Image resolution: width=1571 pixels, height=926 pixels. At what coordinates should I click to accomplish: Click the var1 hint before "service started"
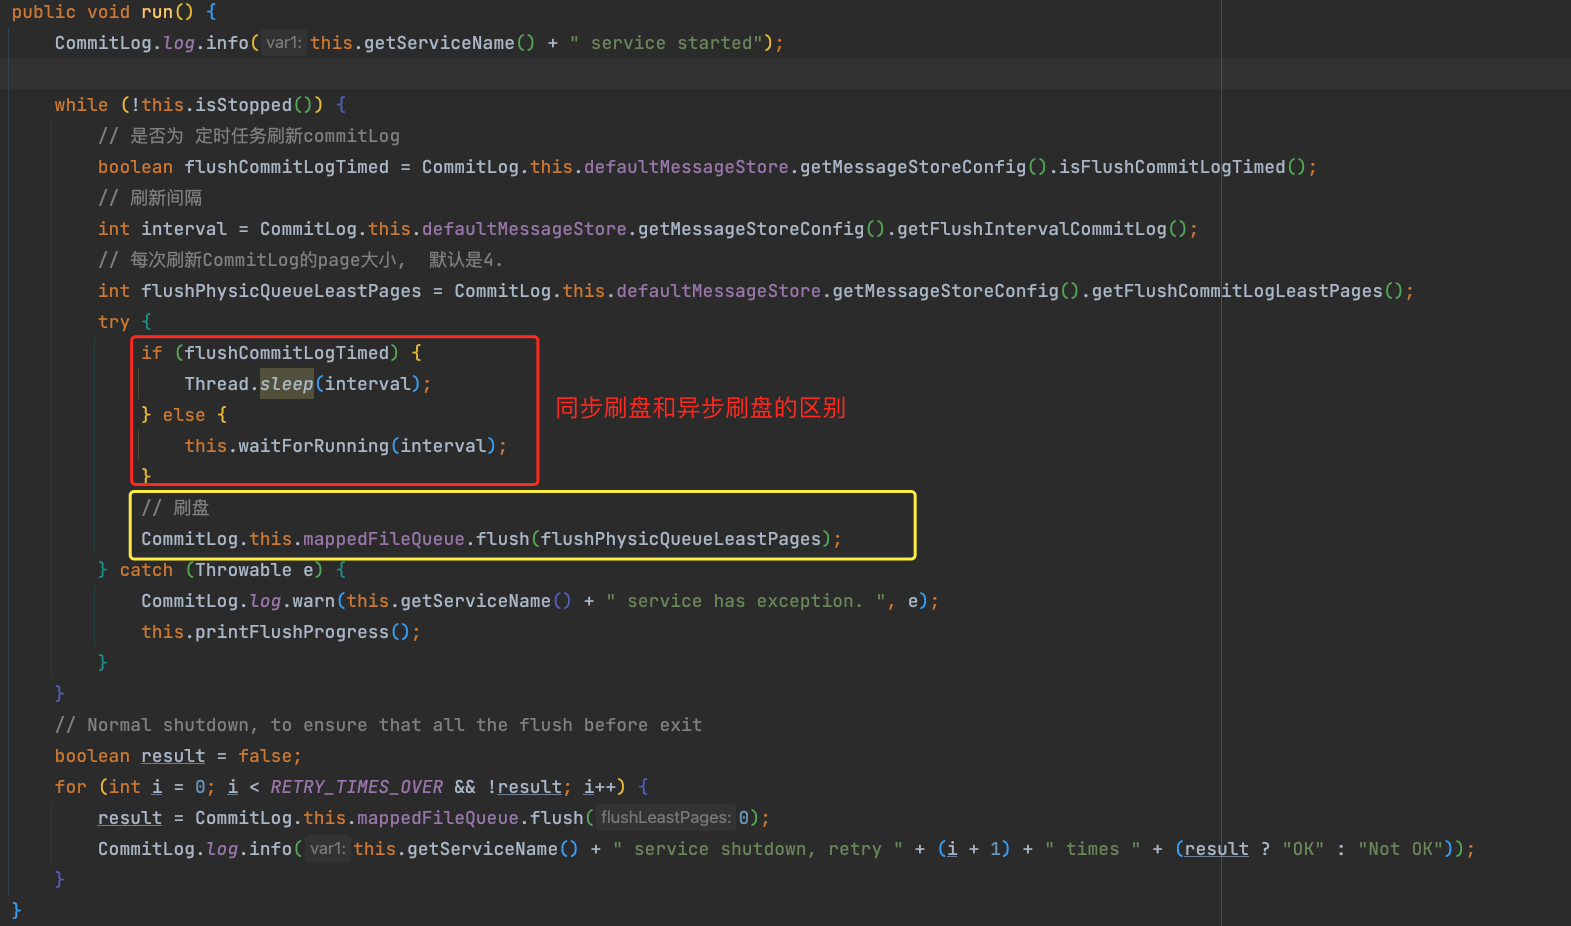pyautogui.click(x=283, y=43)
